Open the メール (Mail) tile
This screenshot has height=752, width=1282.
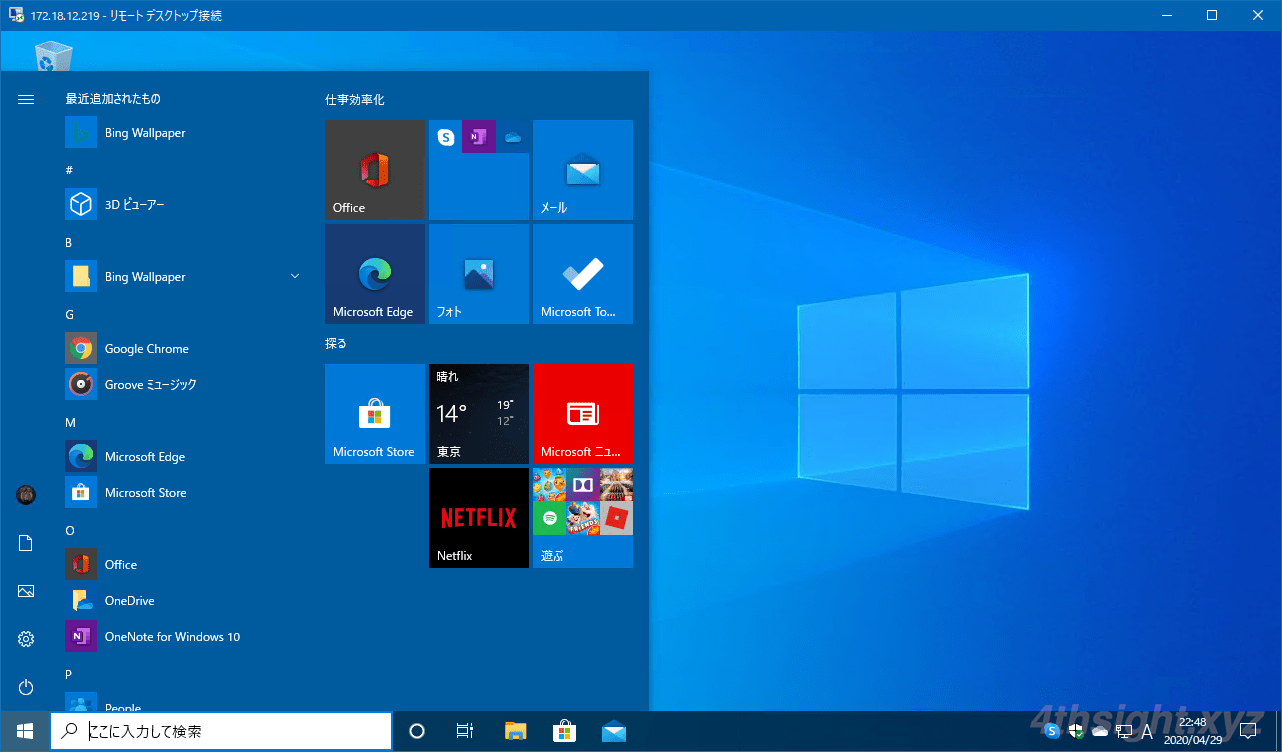(583, 170)
